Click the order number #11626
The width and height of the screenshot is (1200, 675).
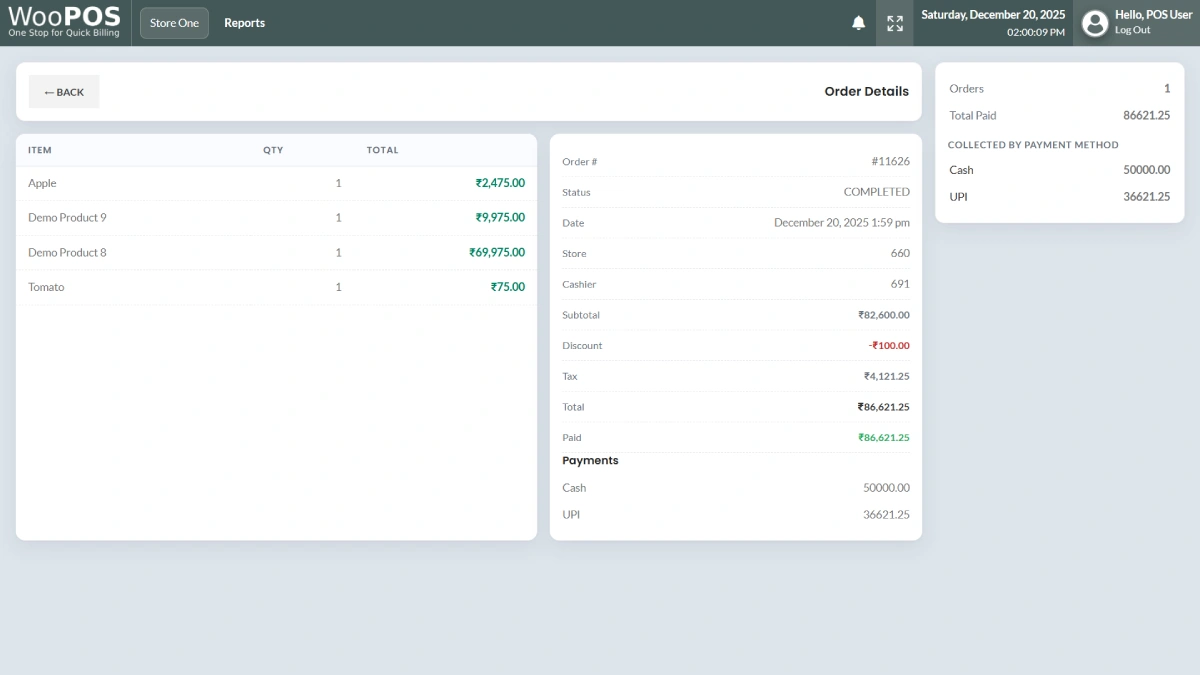tap(890, 162)
